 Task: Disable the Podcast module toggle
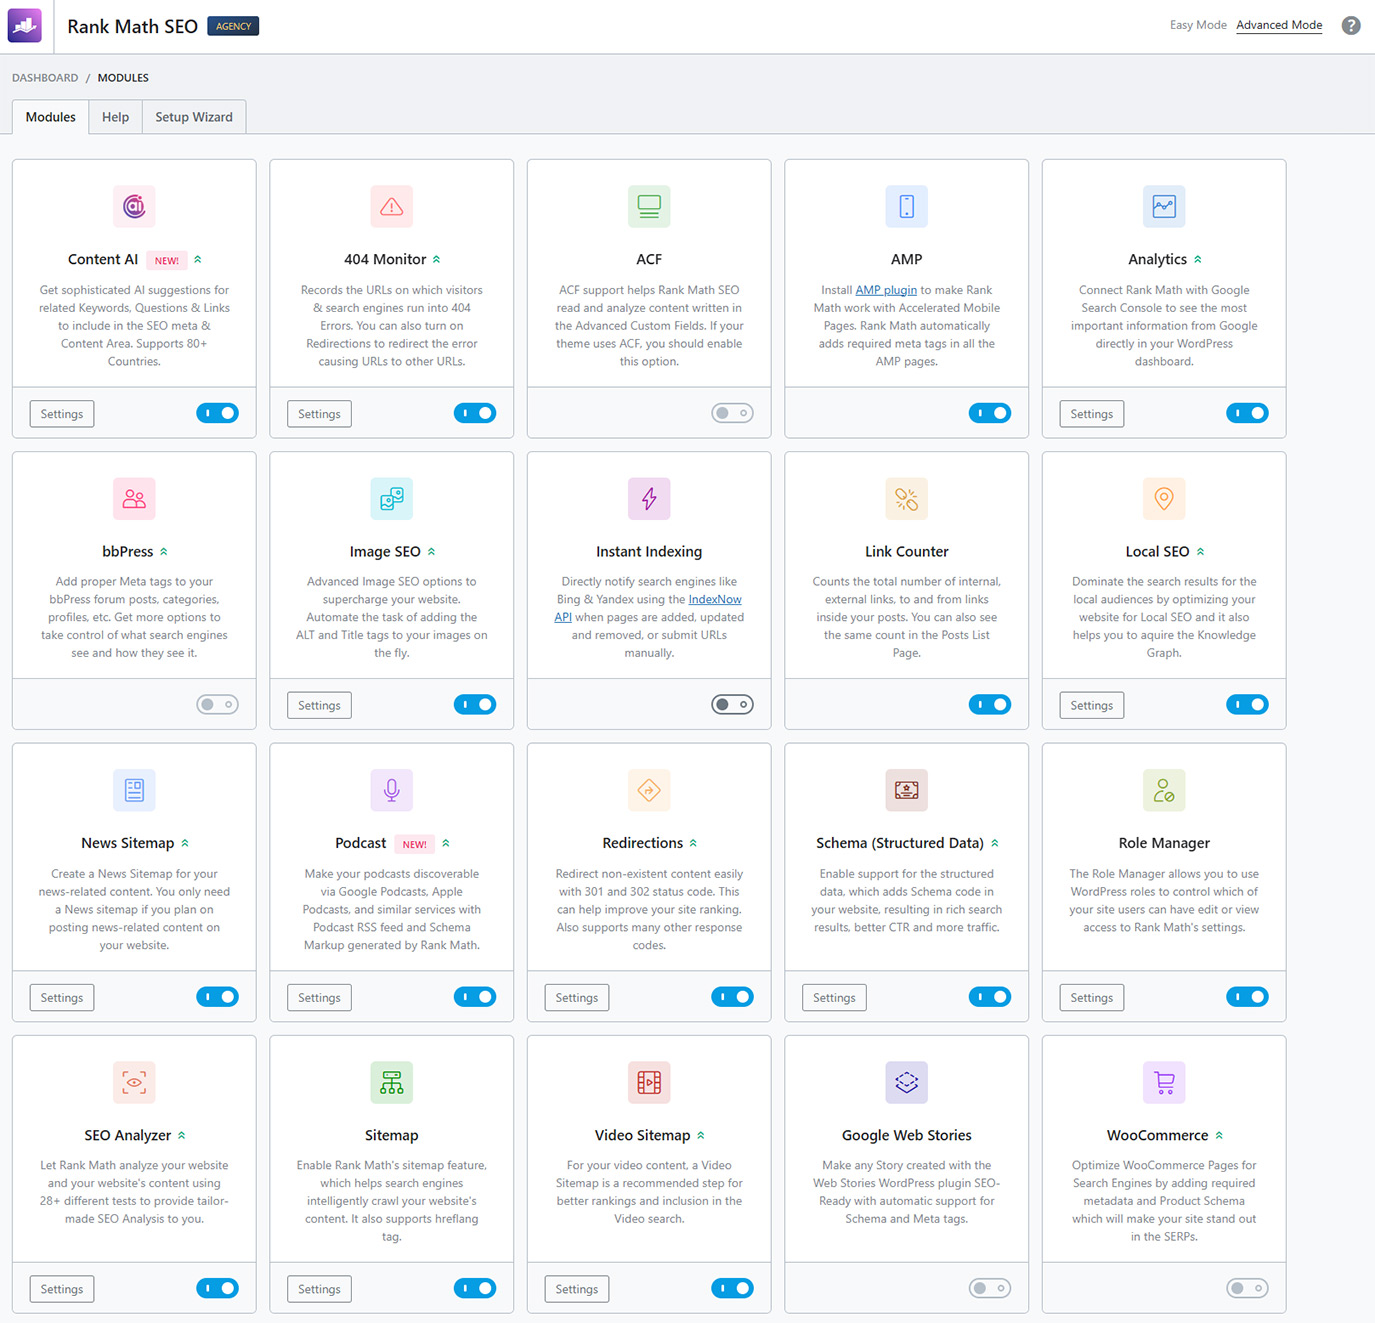[475, 997]
